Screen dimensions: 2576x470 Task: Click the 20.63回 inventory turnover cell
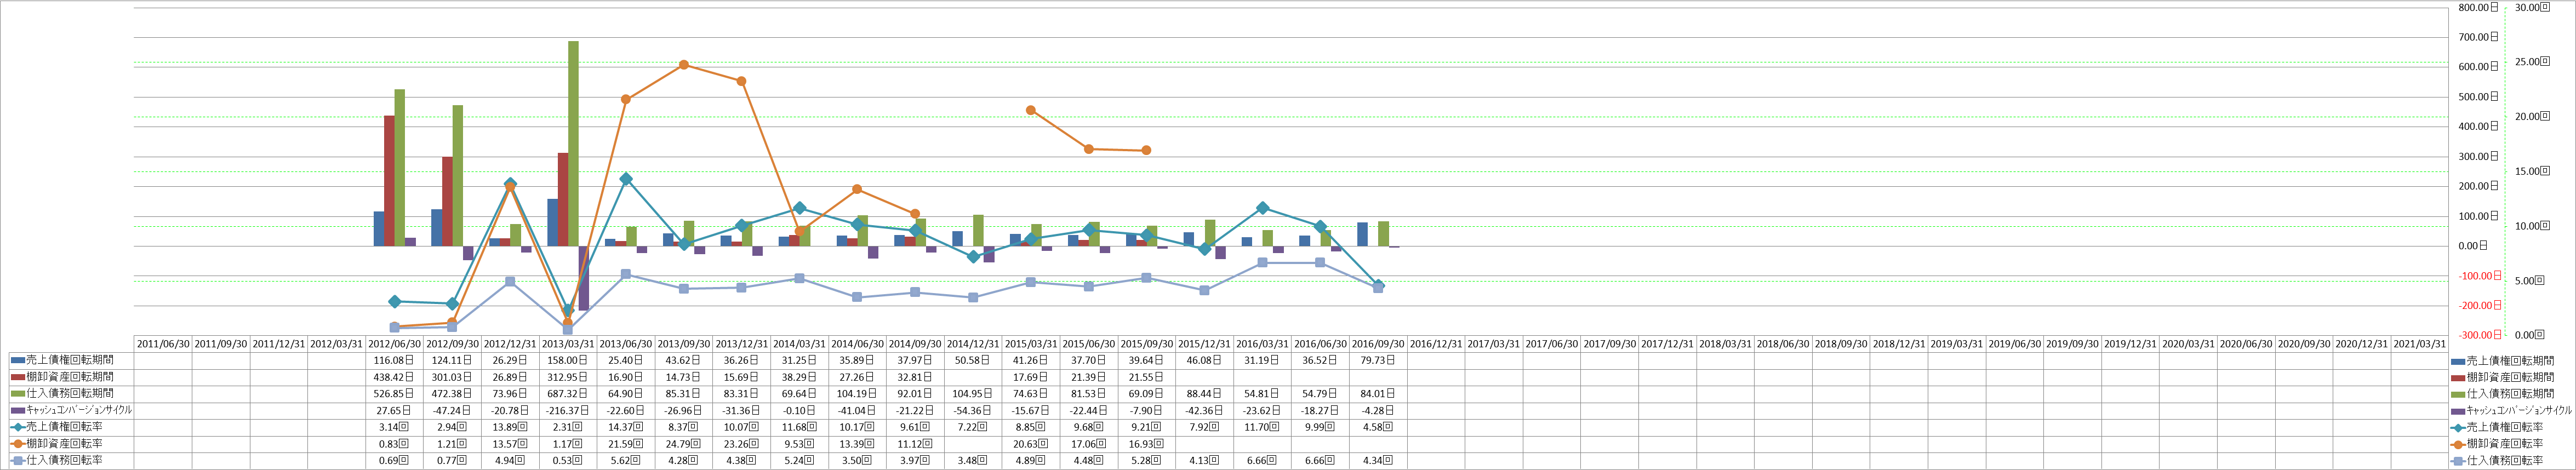click(x=1031, y=444)
